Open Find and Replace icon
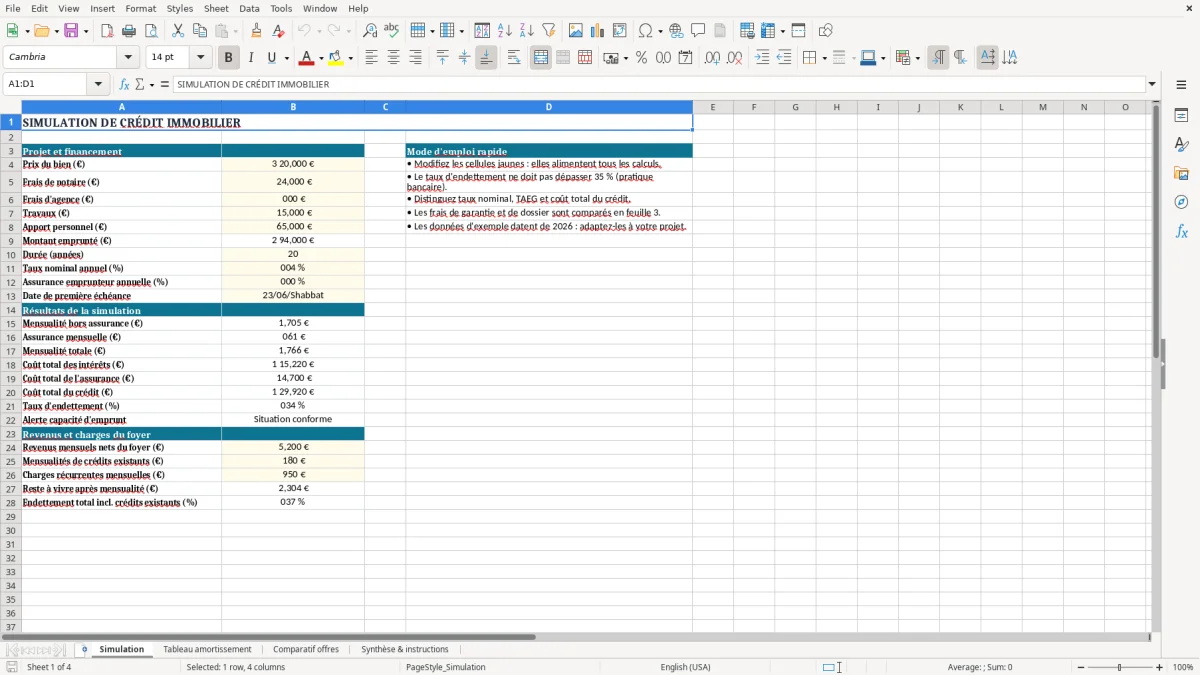Image resolution: width=1200 pixels, height=675 pixels. [370, 31]
